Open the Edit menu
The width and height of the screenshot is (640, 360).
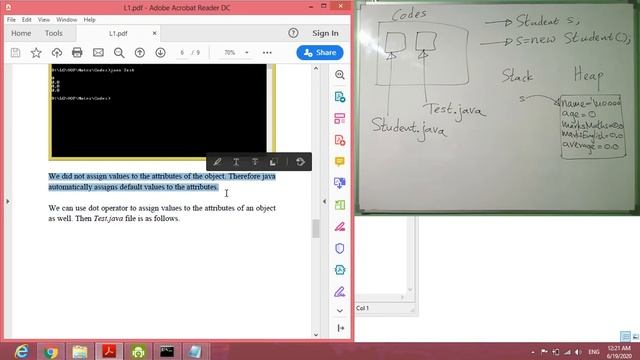click(x=27, y=20)
